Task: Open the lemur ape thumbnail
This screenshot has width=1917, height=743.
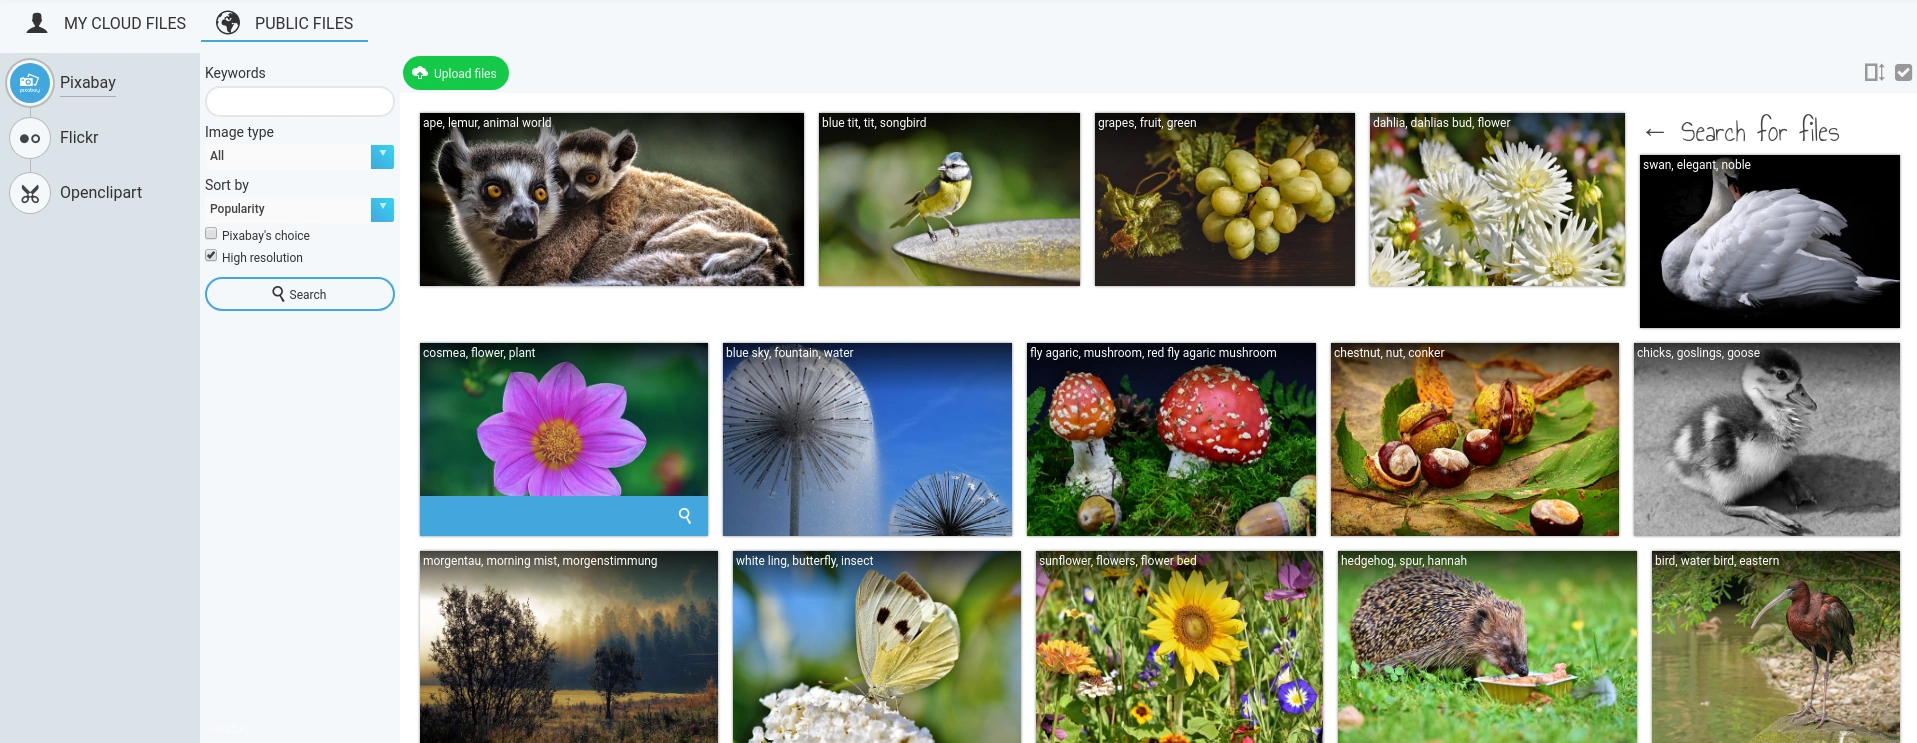Action: tap(612, 199)
